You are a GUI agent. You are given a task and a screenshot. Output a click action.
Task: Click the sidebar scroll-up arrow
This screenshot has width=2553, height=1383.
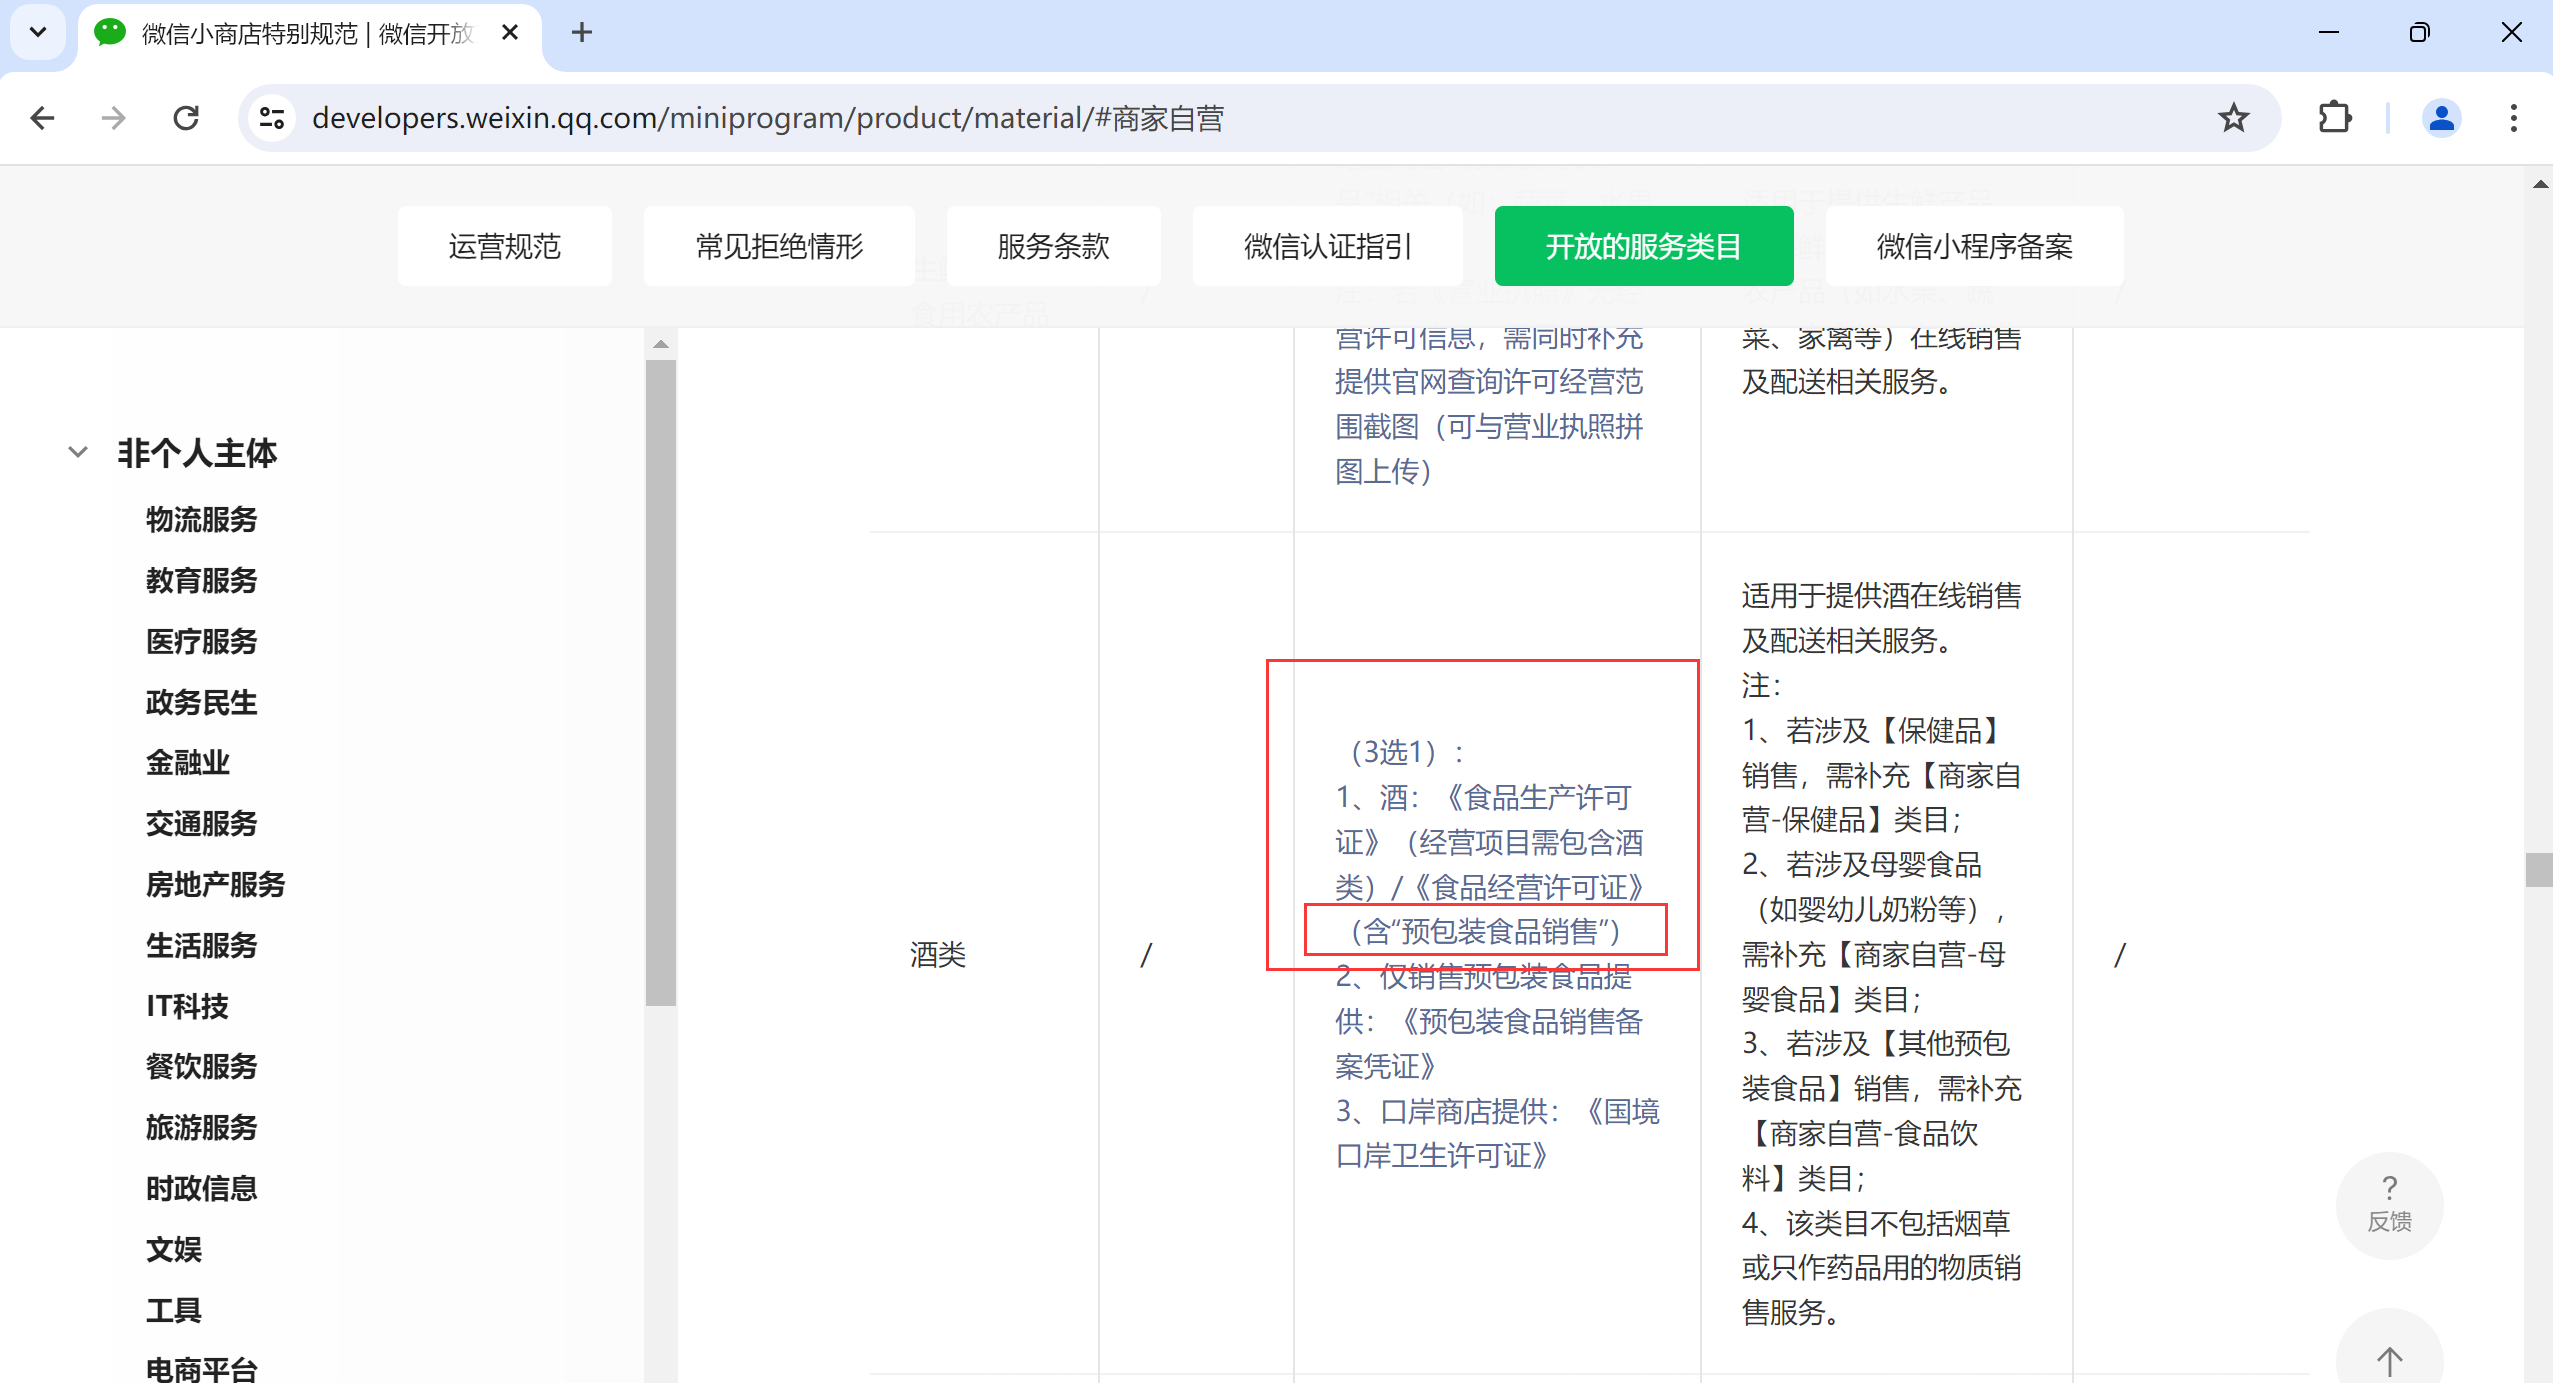click(x=660, y=344)
